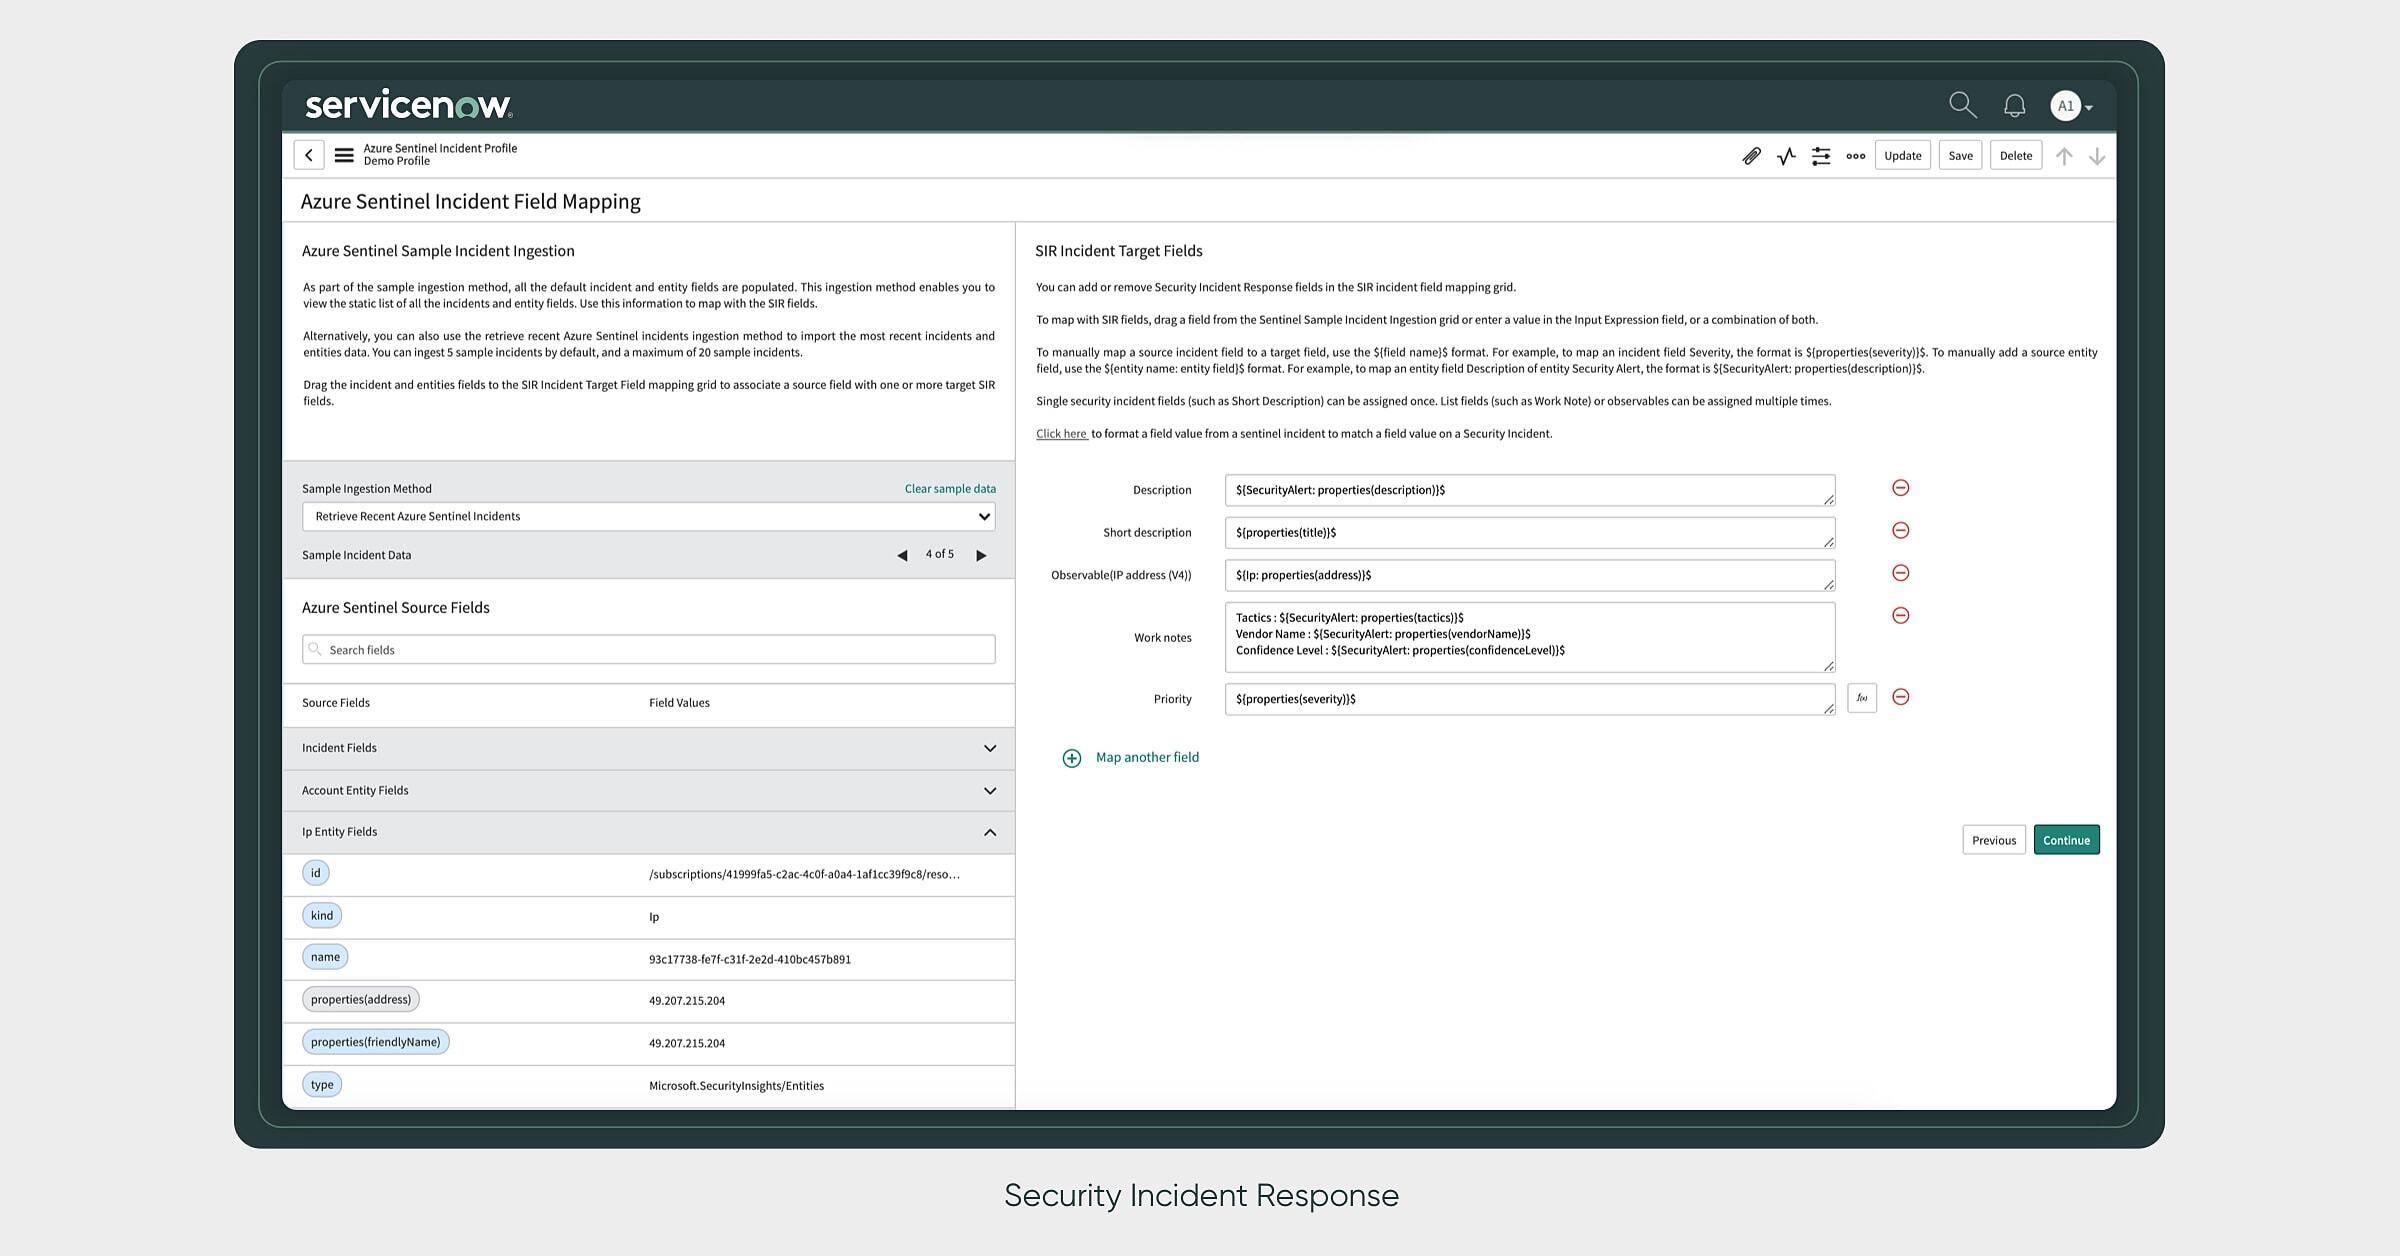Screen dimensions: 2400x1256
Task: Open the hamburger context menu beside the record title
Action: [x=343, y=155]
